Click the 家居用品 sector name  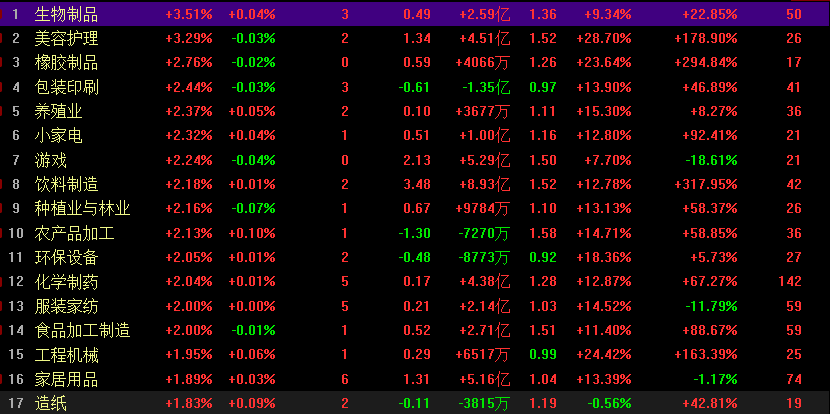(x=66, y=379)
